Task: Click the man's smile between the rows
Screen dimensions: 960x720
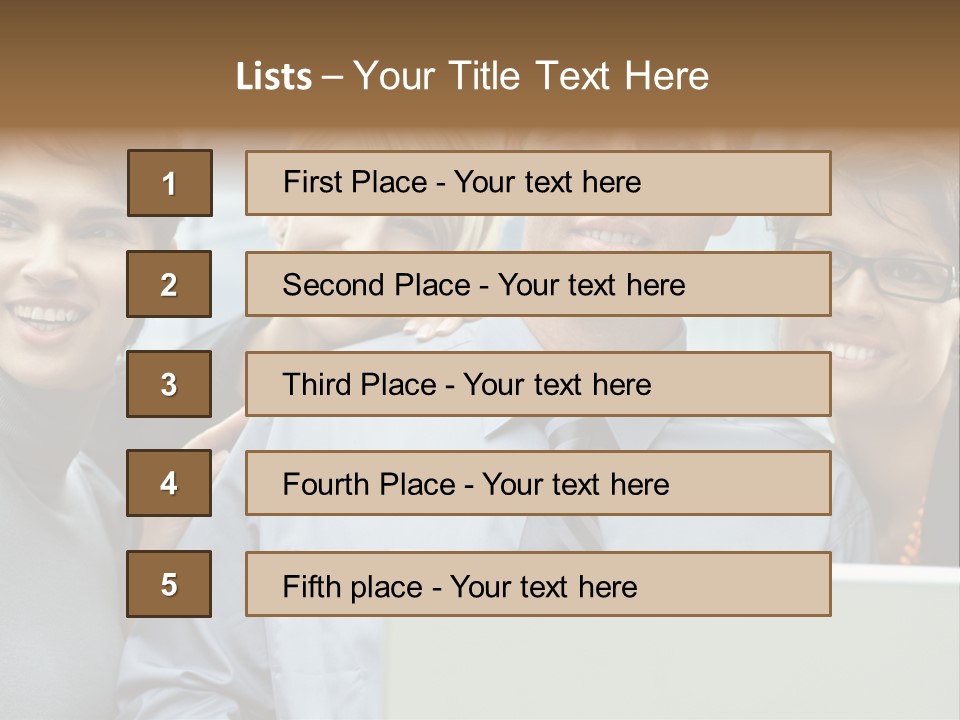Action: pyautogui.click(x=608, y=235)
